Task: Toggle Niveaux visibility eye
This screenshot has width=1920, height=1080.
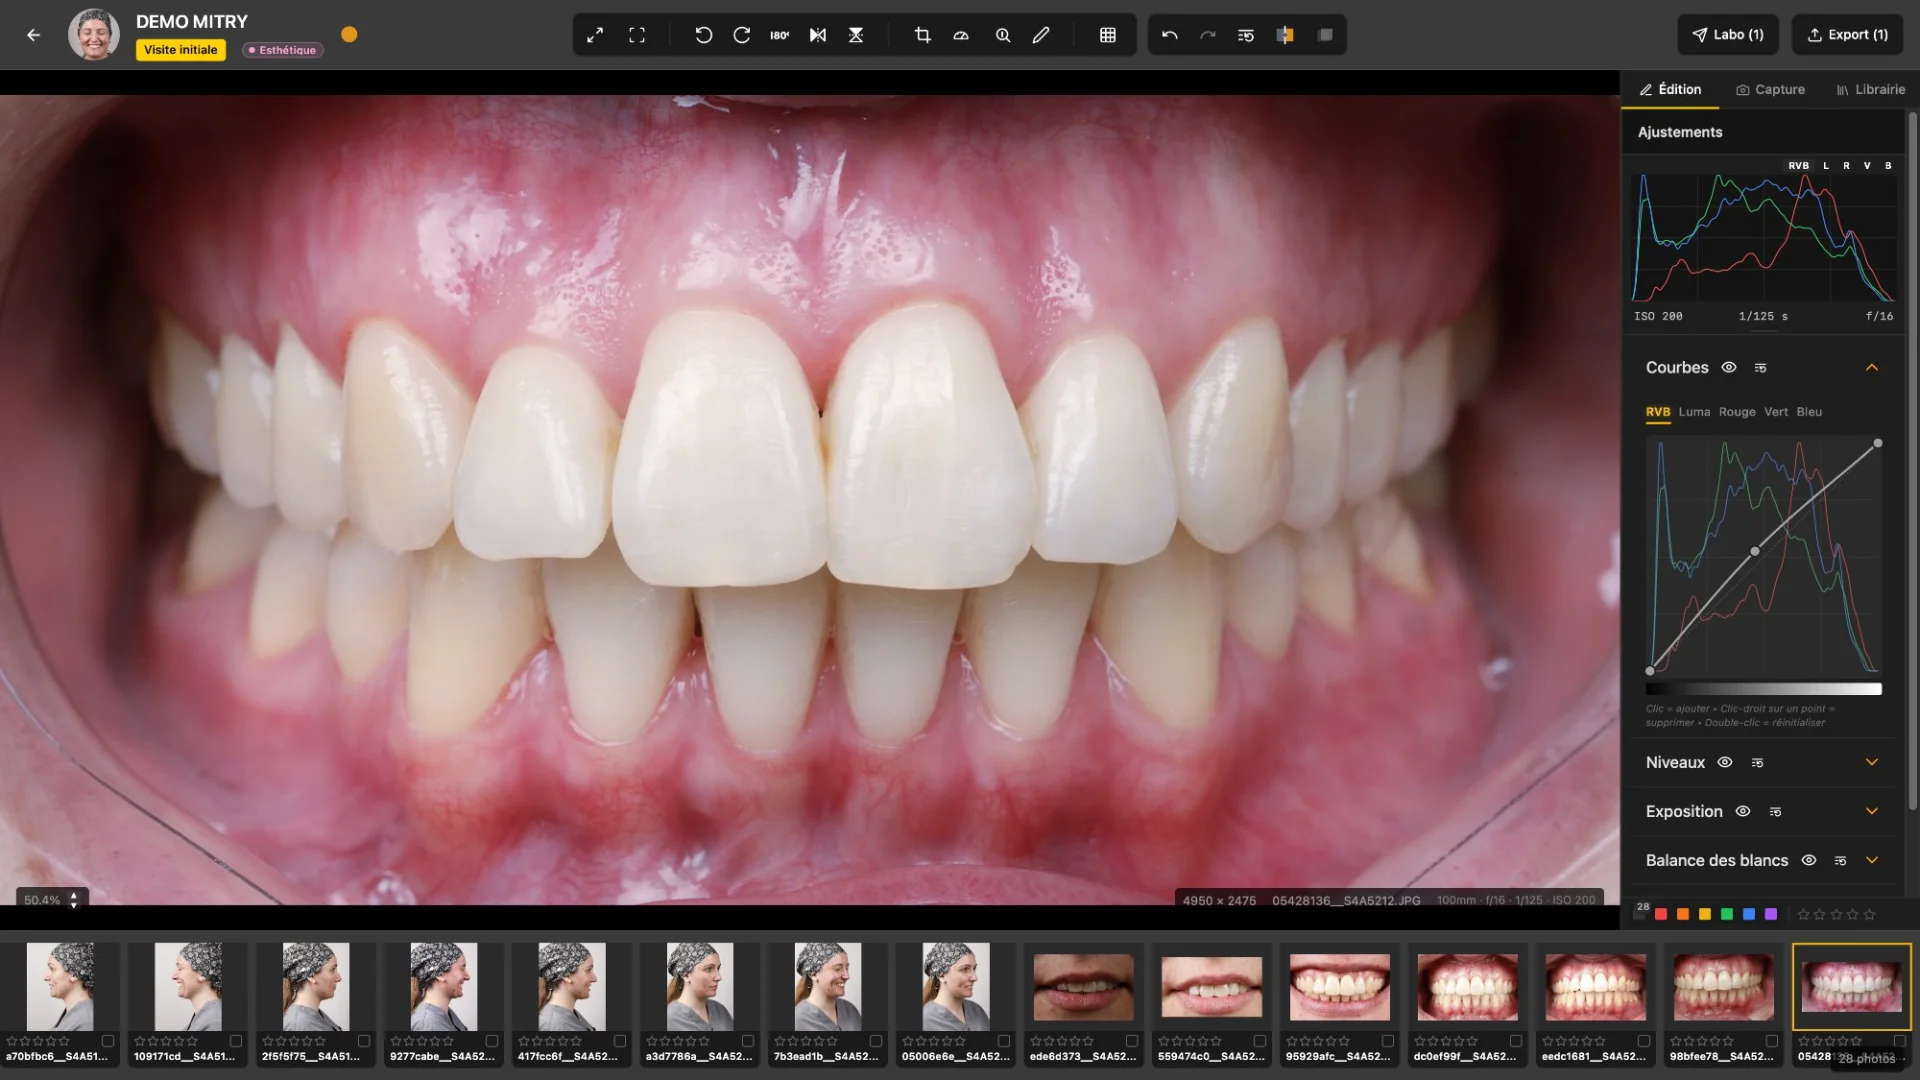Action: point(1725,762)
